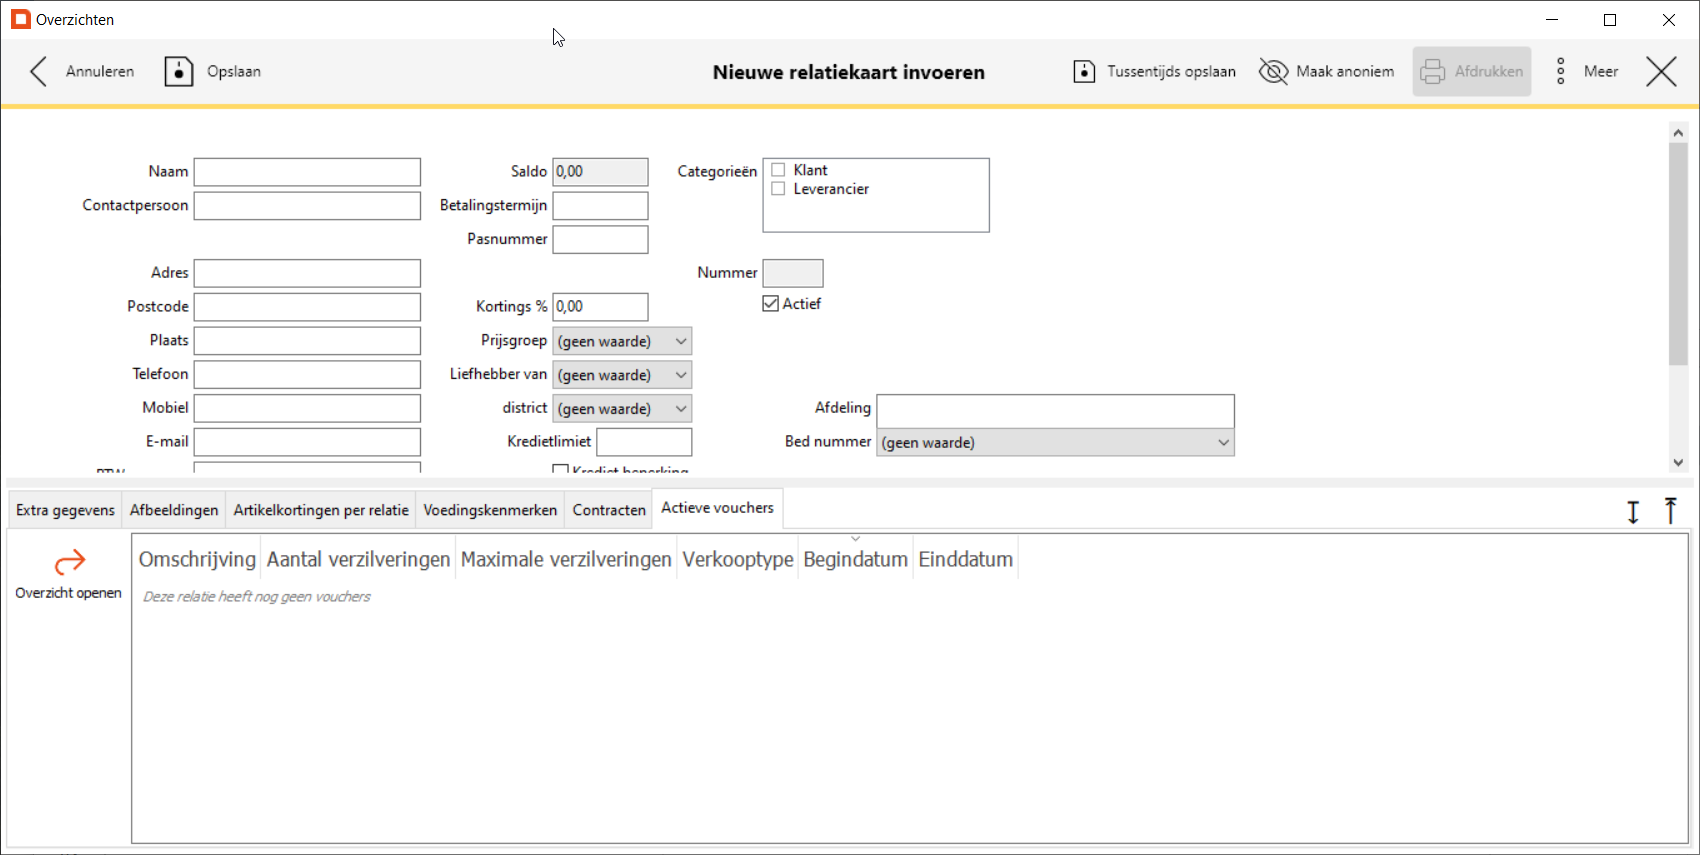Expand the Liefhebber van dropdown
1700x855 pixels.
622,376
